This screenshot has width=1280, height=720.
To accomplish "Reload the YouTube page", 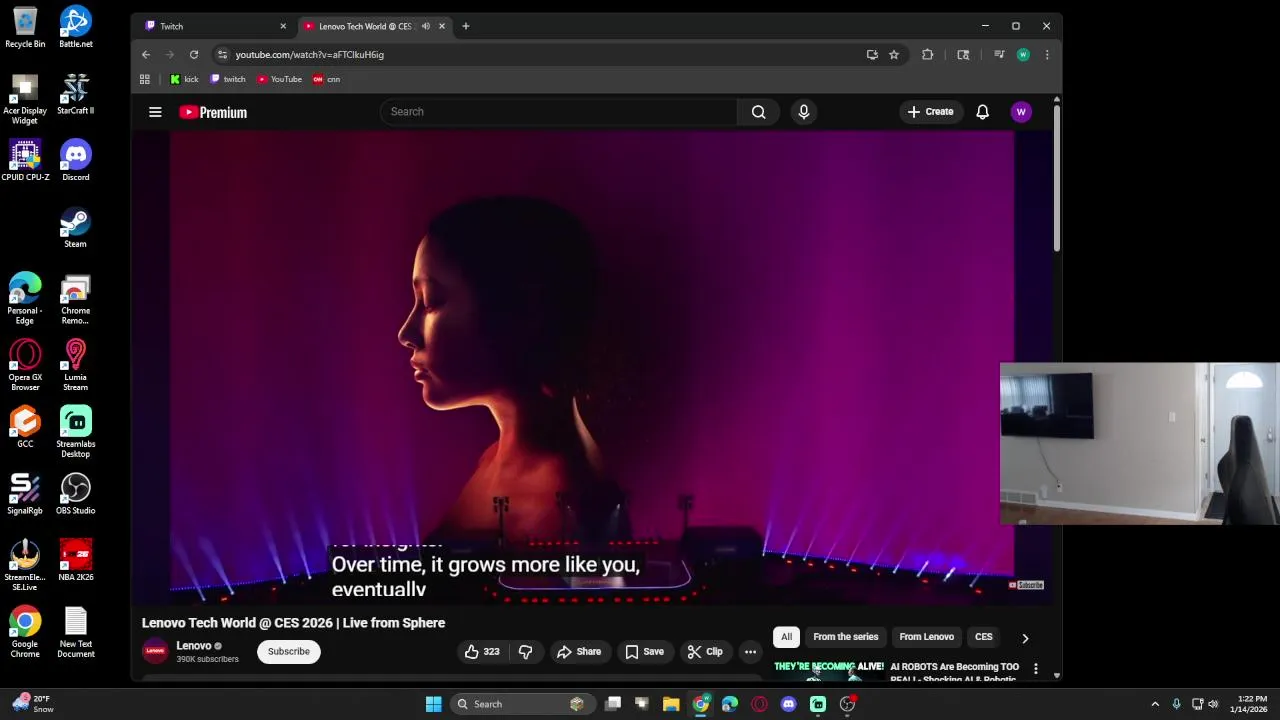I will [x=194, y=55].
